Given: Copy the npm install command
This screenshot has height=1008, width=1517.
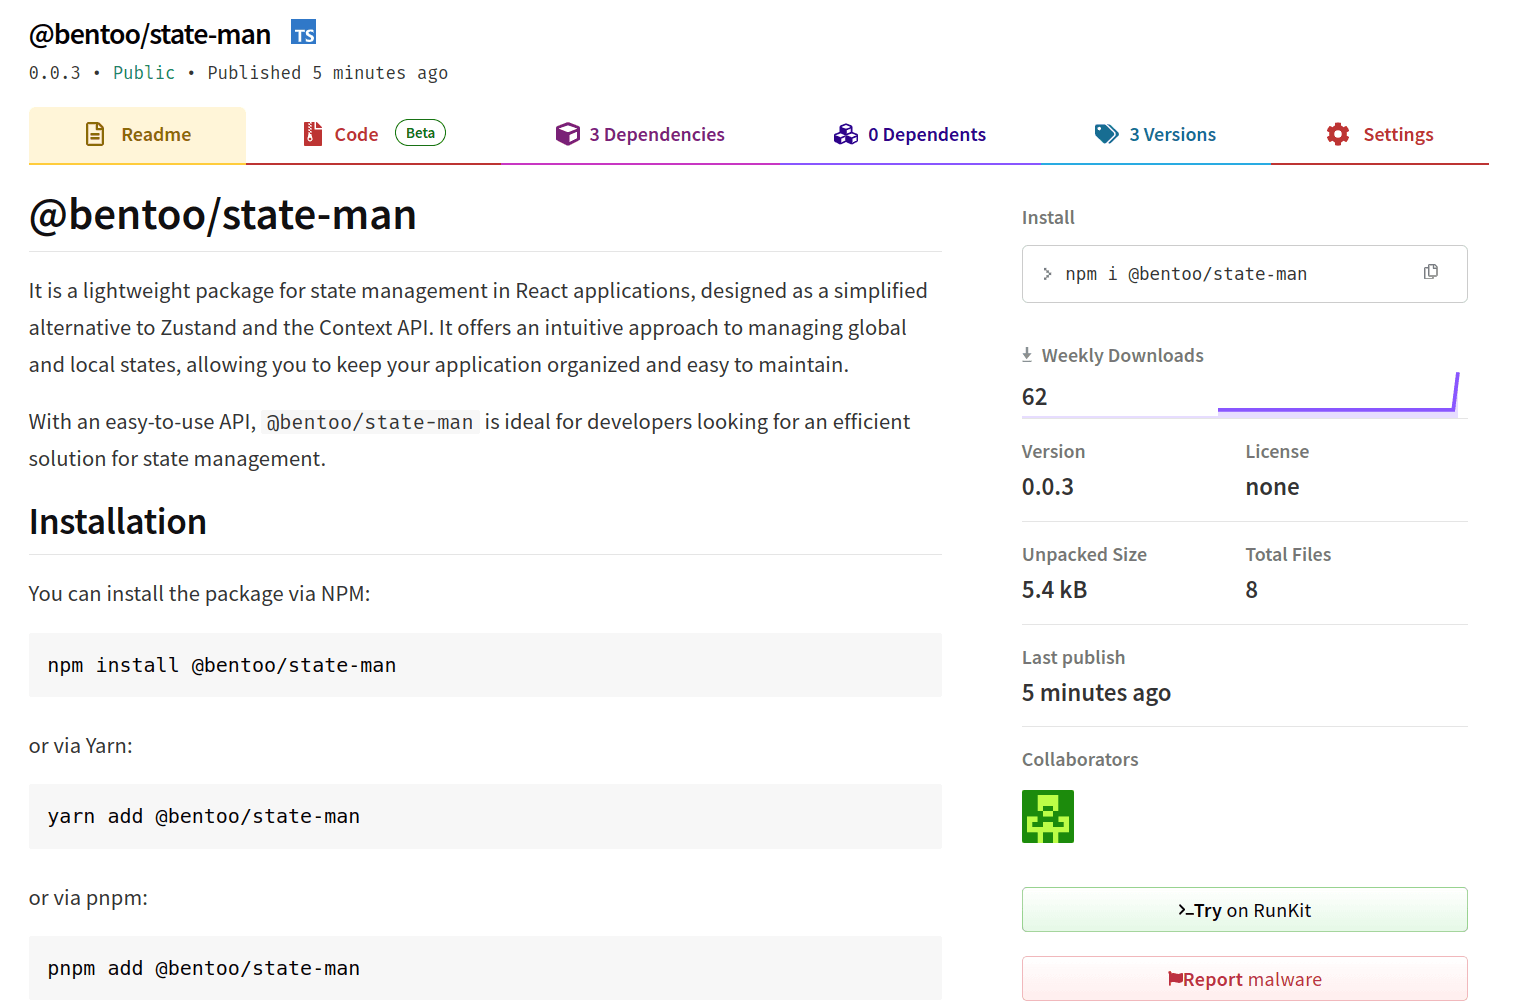Looking at the screenshot, I should coord(1431,272).
